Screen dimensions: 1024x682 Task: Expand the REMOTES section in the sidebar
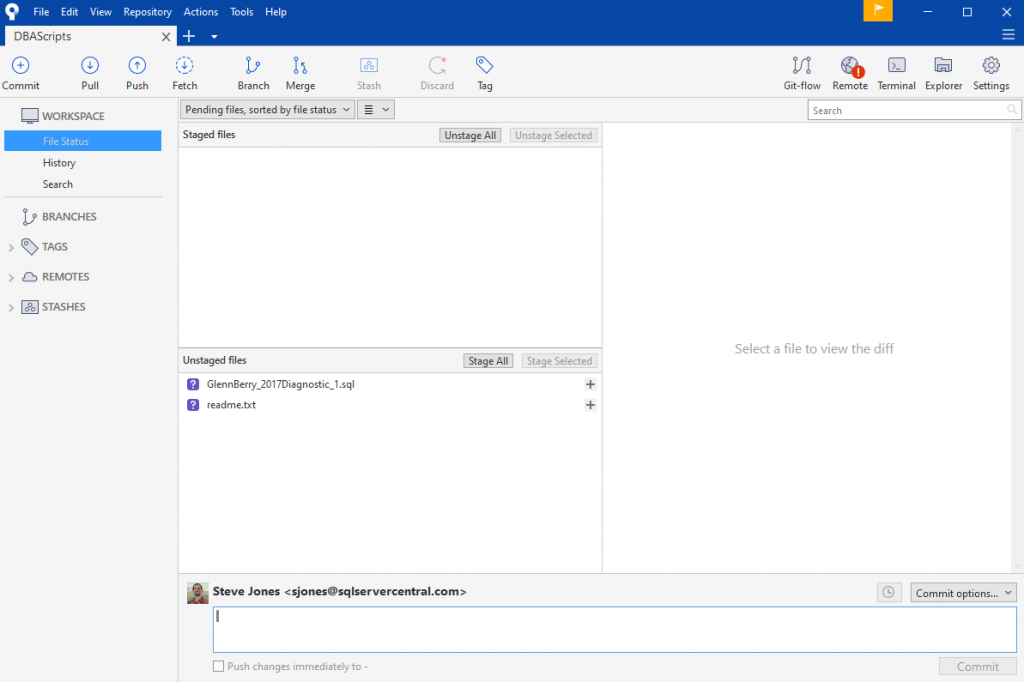[11, 277]
